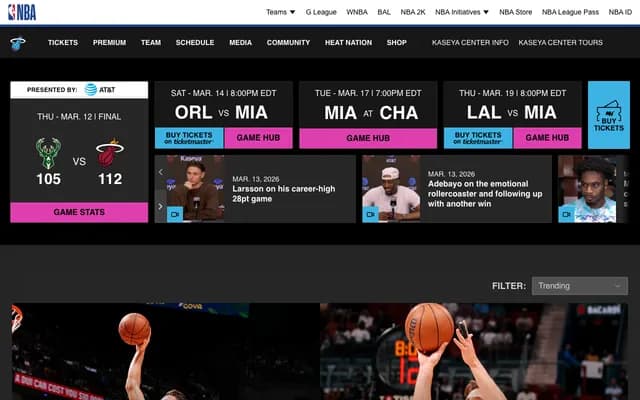Image resolution: width=640 pixels, height=400 pixels.
Task: Open Game Hub for ORL vs MIA
Action: click(x=258, y=138)
